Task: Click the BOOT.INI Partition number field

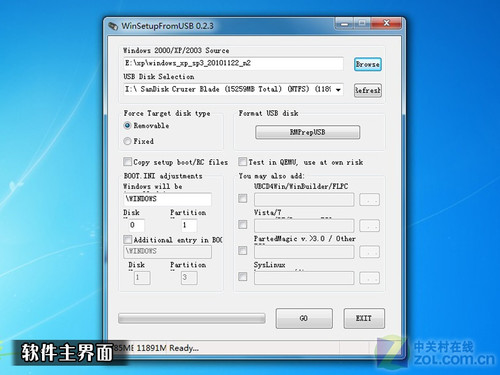Action: click(189, 225)
